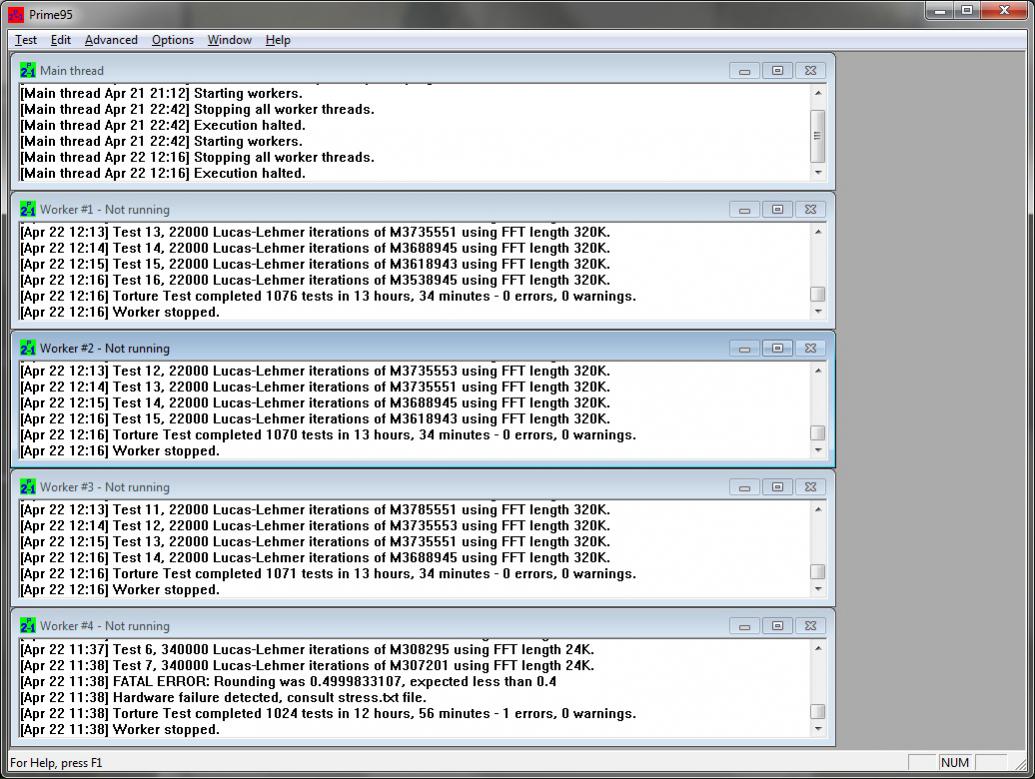Click Worker #4 'completed 1024 tests' line
Screen dimensions: 1035x779
click(x=328, y=714)
